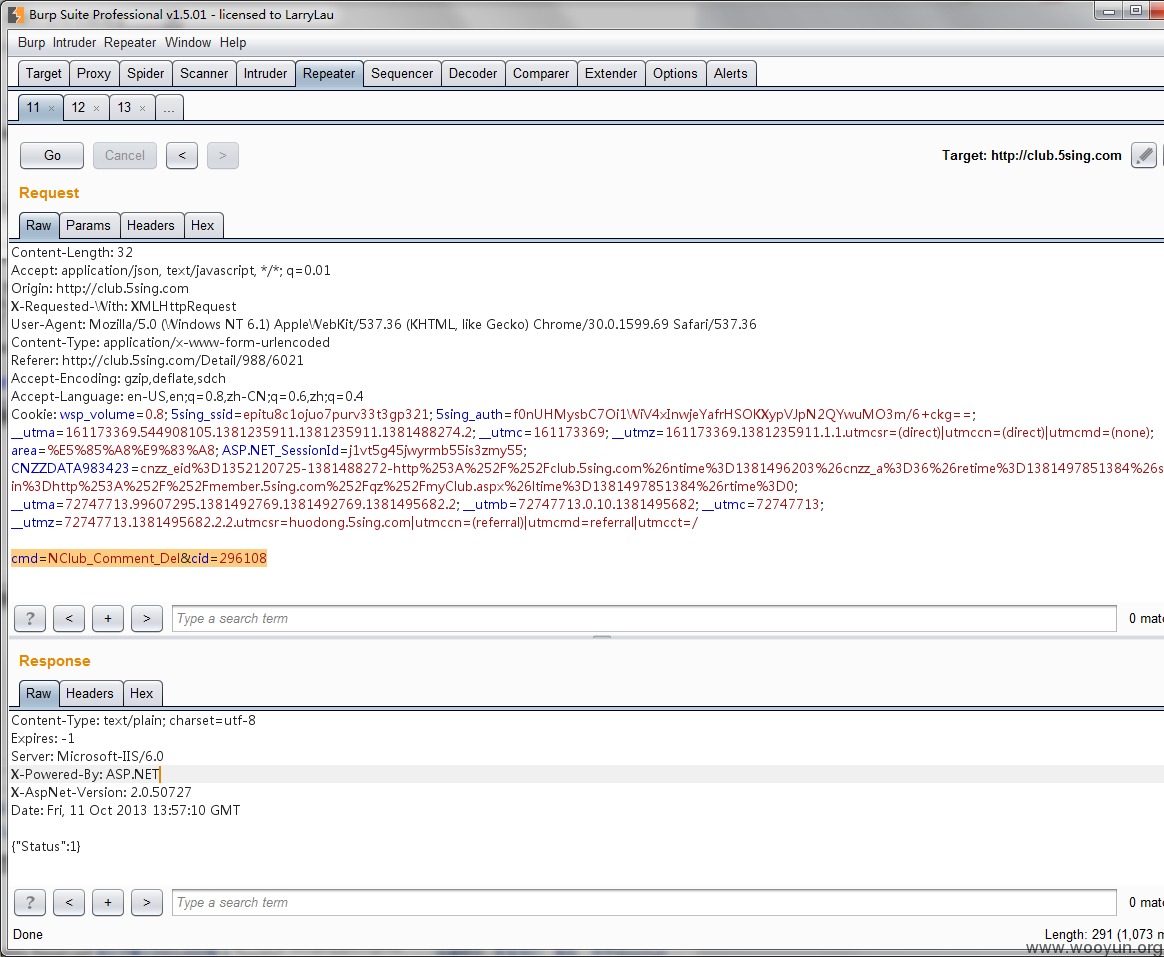Screen dimensions: 1164x957
Task: Open the request search help button
Action: pos(30,618)
